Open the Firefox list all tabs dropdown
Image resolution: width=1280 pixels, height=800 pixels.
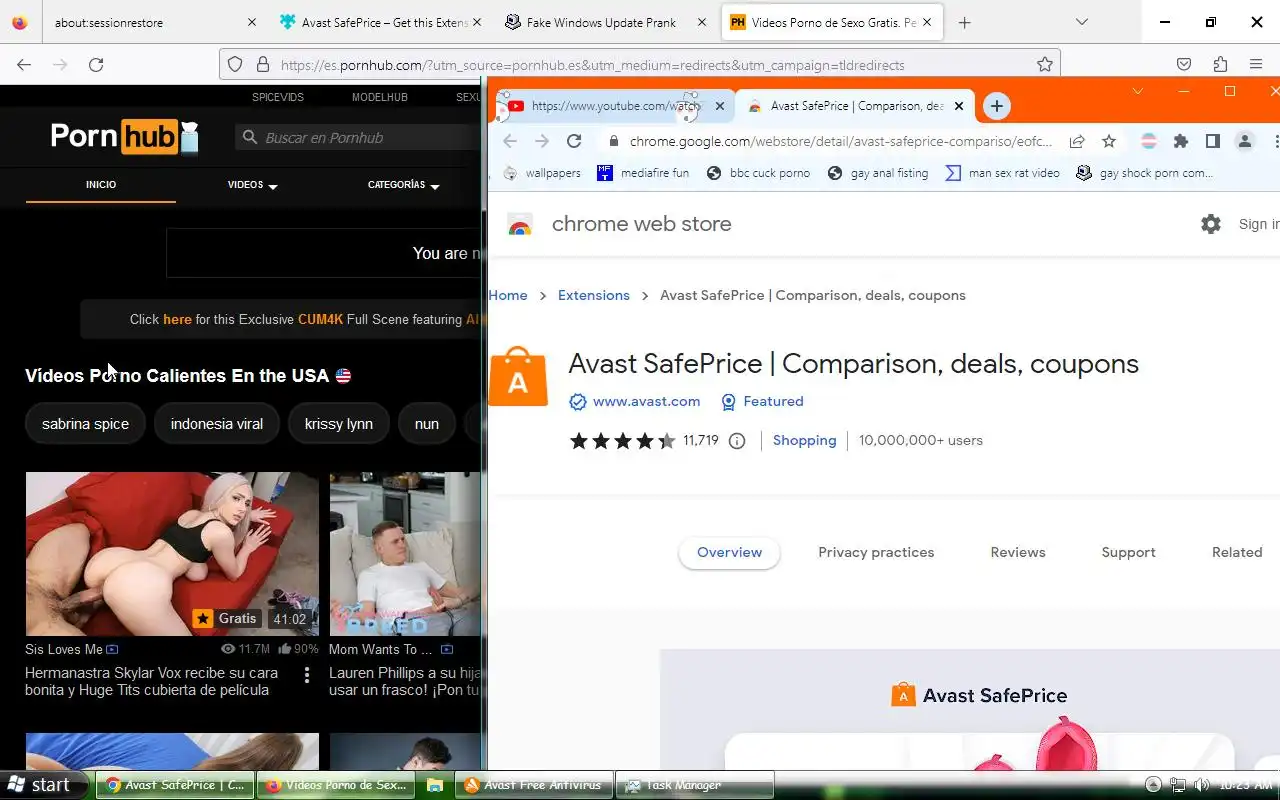[1081, 22]
